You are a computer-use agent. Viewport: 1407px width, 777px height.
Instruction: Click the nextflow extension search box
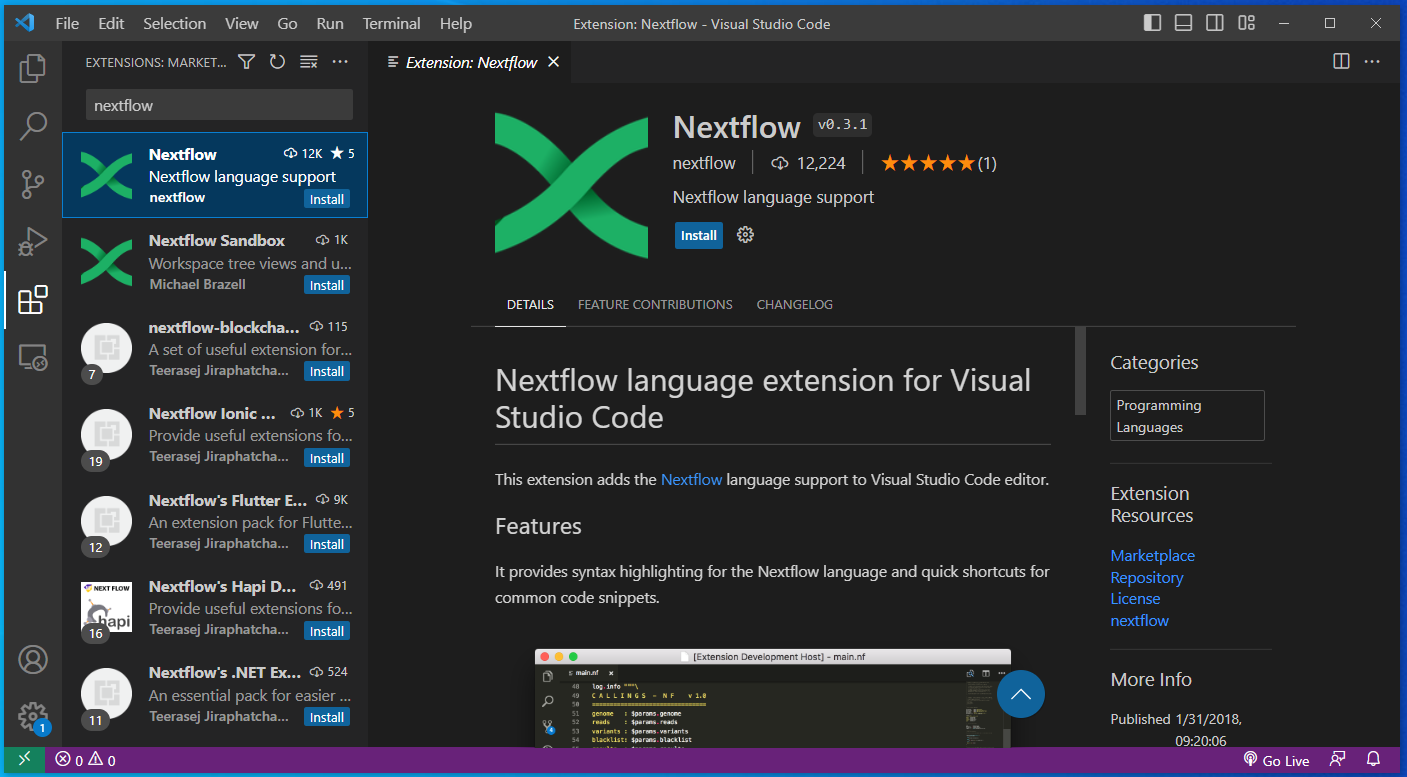219,105
